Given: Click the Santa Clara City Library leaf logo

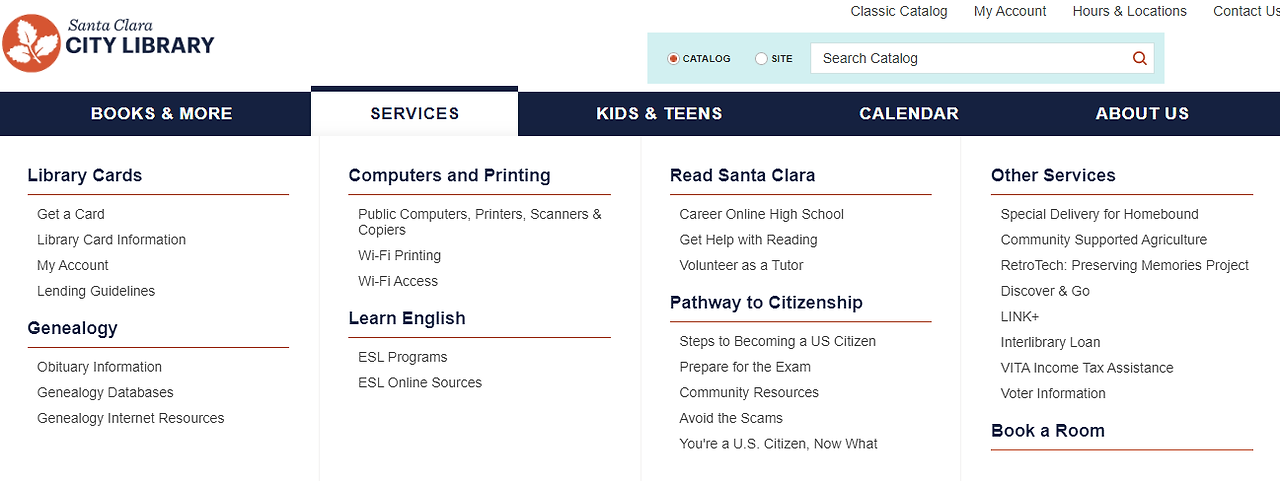Looking at the screenshot, I should click(x=32, y=43).
